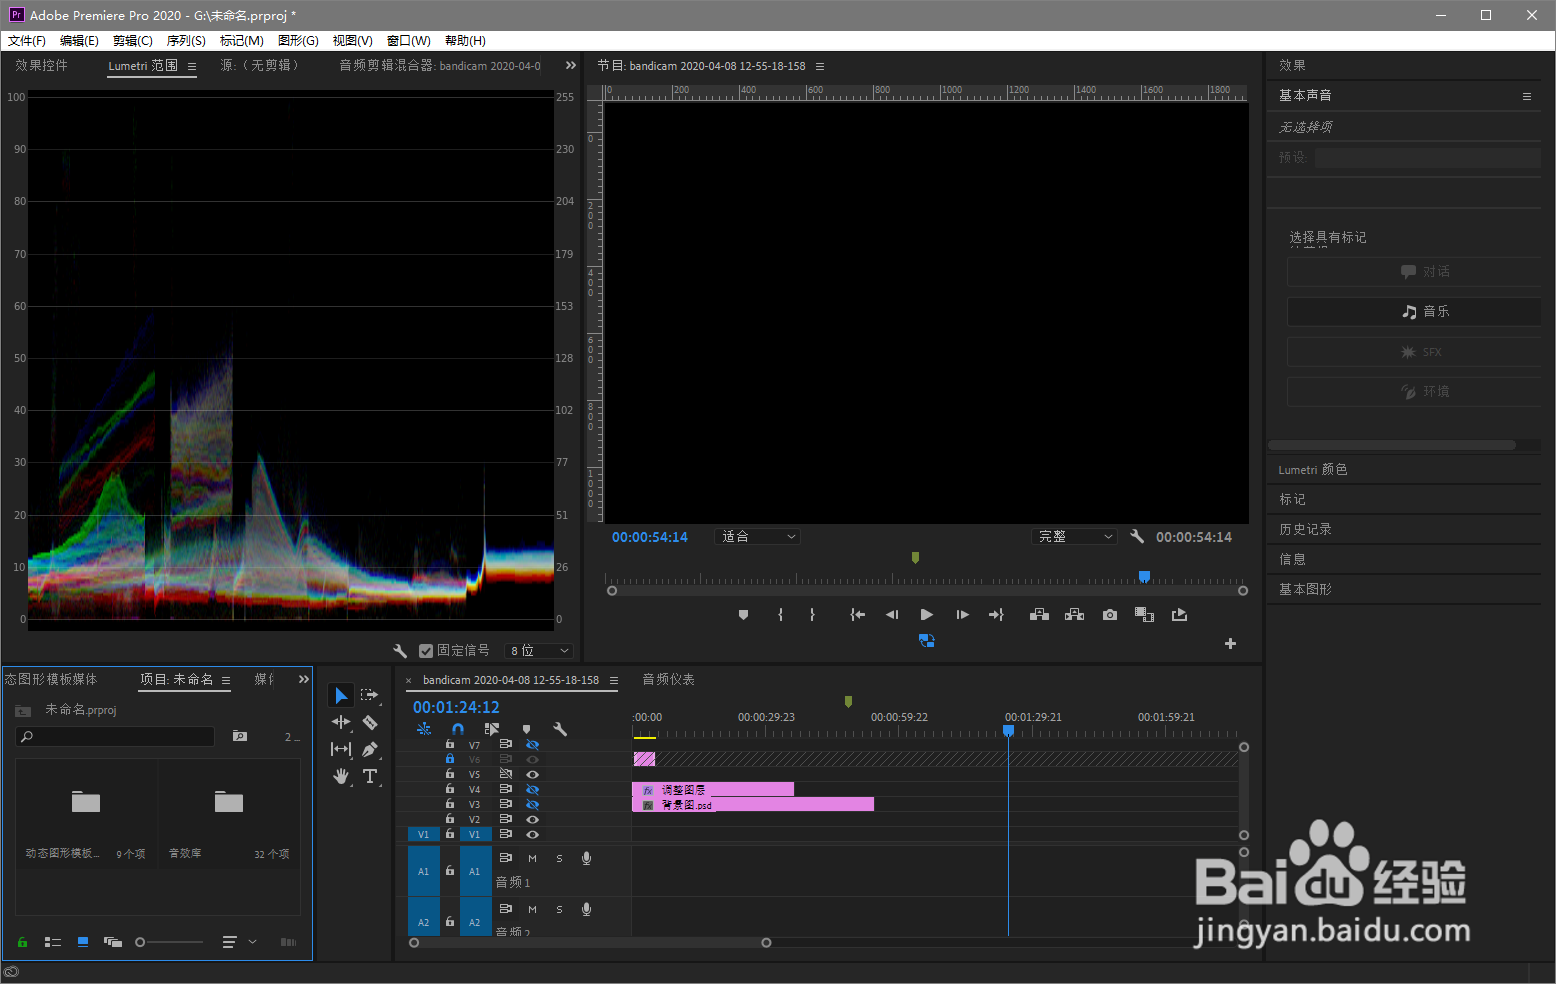Open the 基本声音 panel menu
Viewport: 1556px width, 984px height.
tap(1527, 96)
